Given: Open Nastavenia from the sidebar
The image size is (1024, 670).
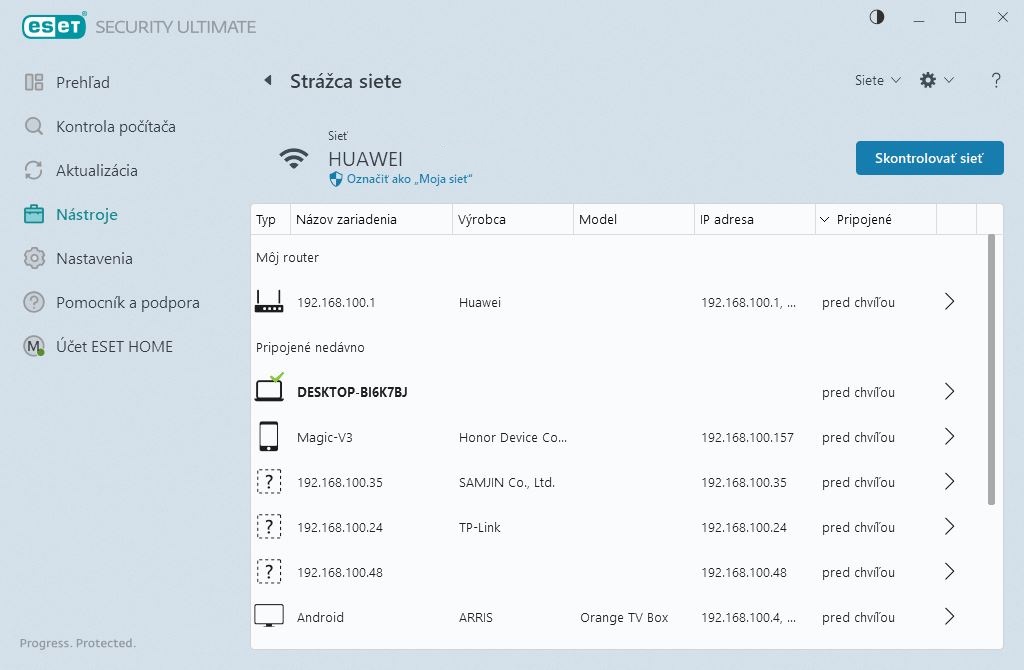Looking at the screenshot, I should (x=94, y=258).
